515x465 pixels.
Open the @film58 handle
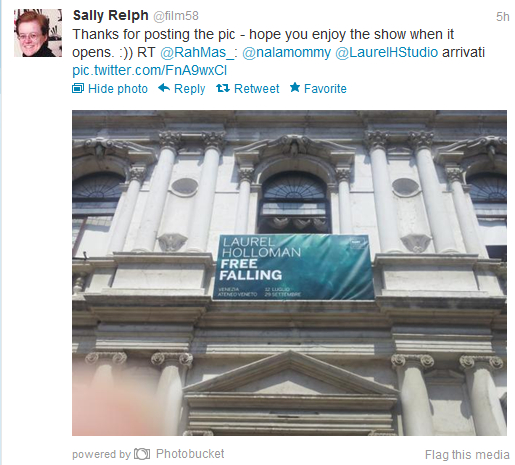click(x=176, y=16)
